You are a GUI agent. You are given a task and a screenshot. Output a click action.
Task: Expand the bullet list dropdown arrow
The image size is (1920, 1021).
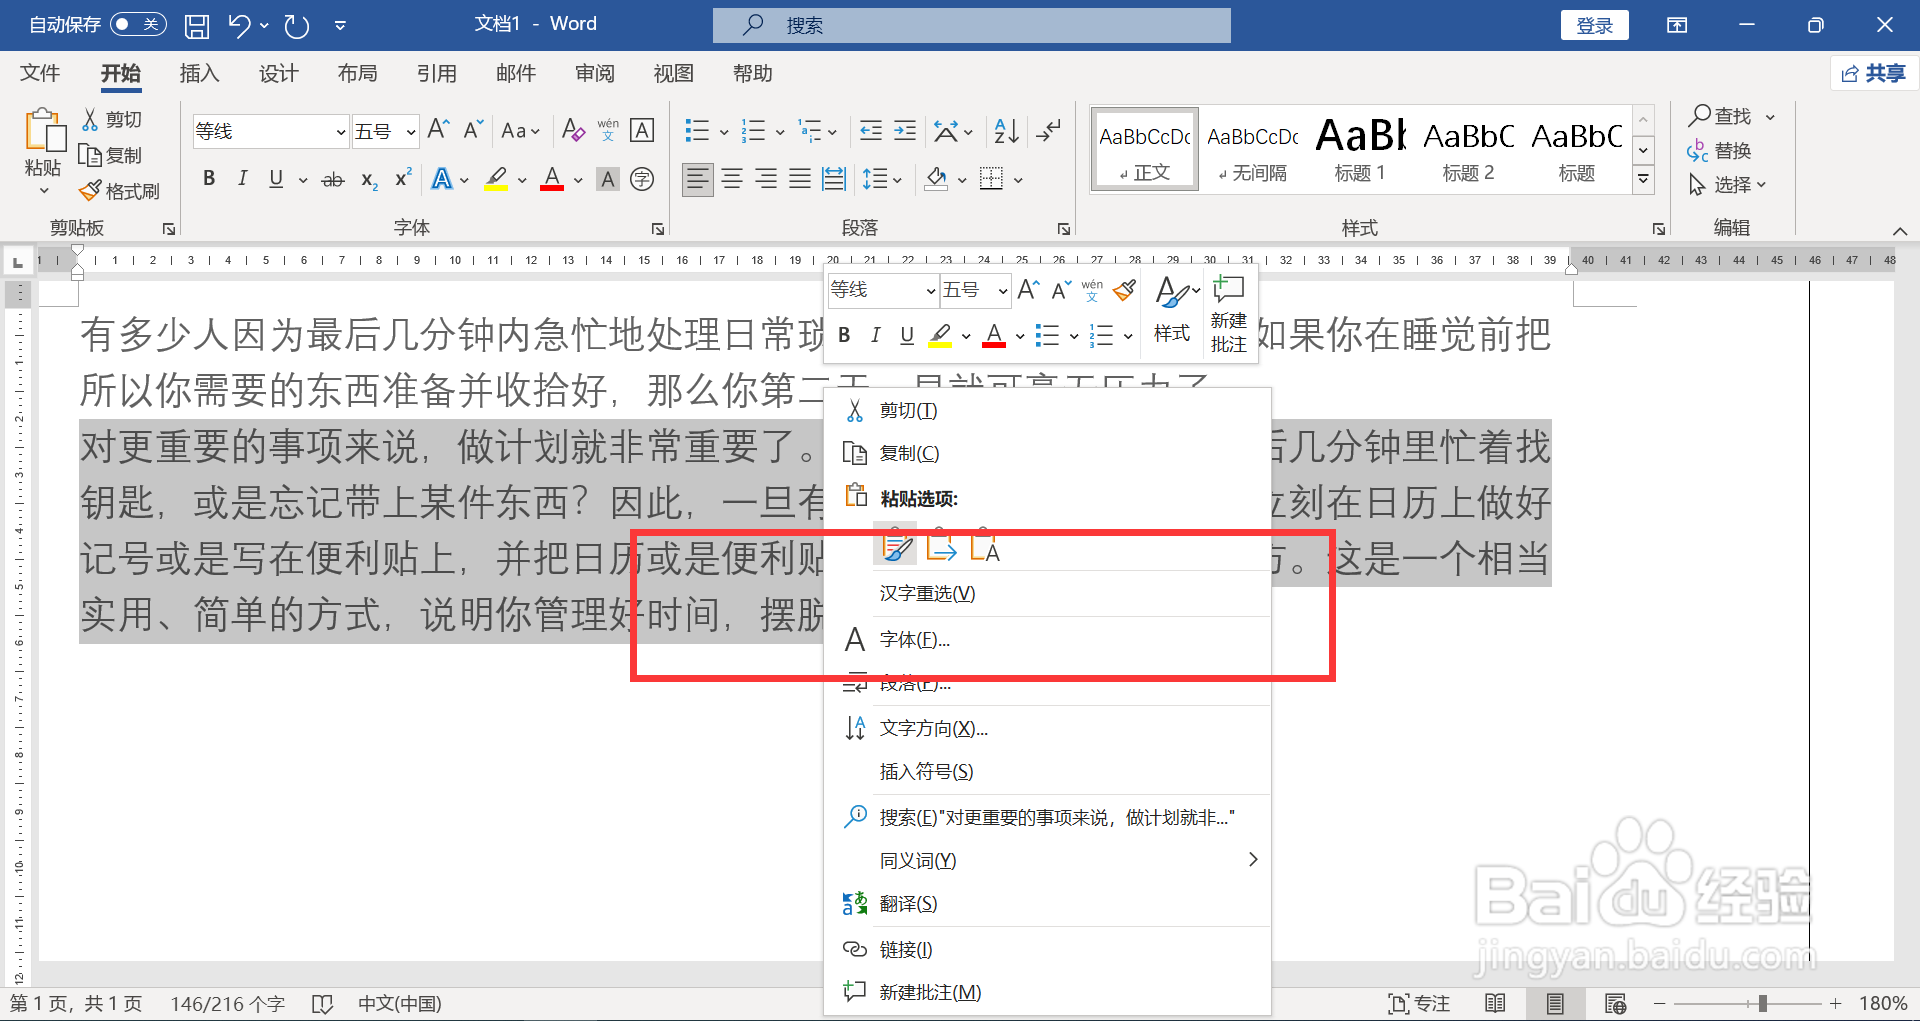[x=723, y=130]
